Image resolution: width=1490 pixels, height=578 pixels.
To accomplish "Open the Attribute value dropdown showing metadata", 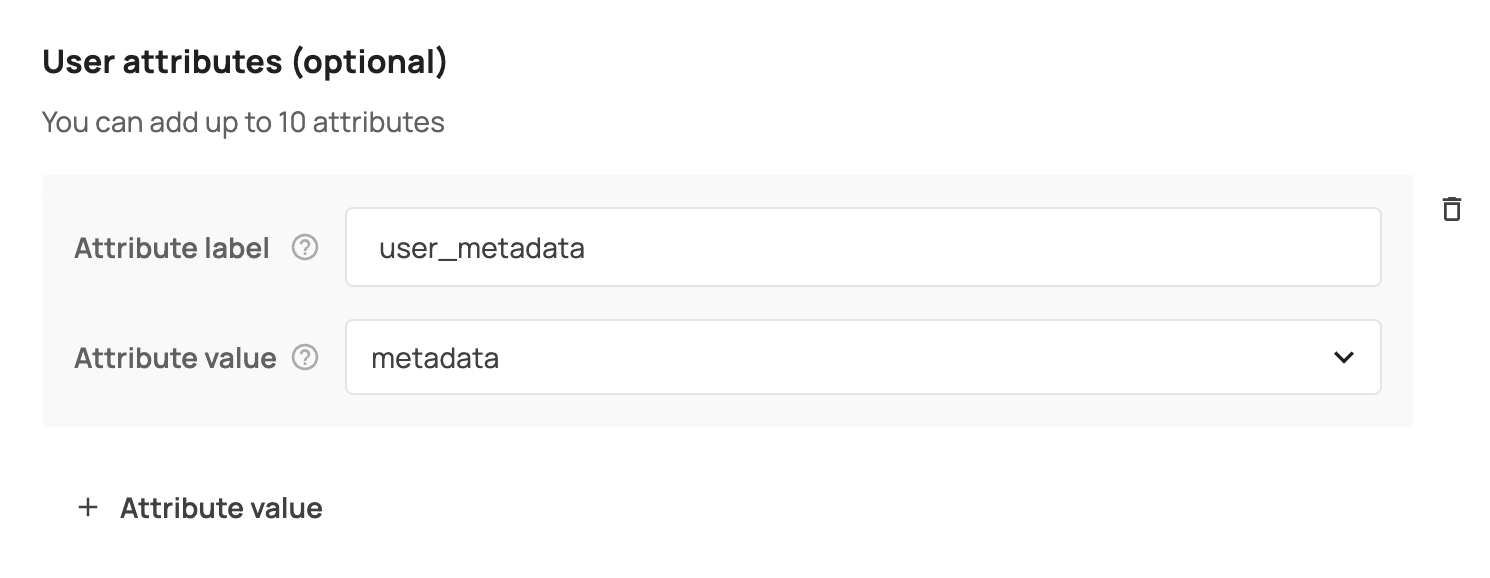I will tap(862, 357).
